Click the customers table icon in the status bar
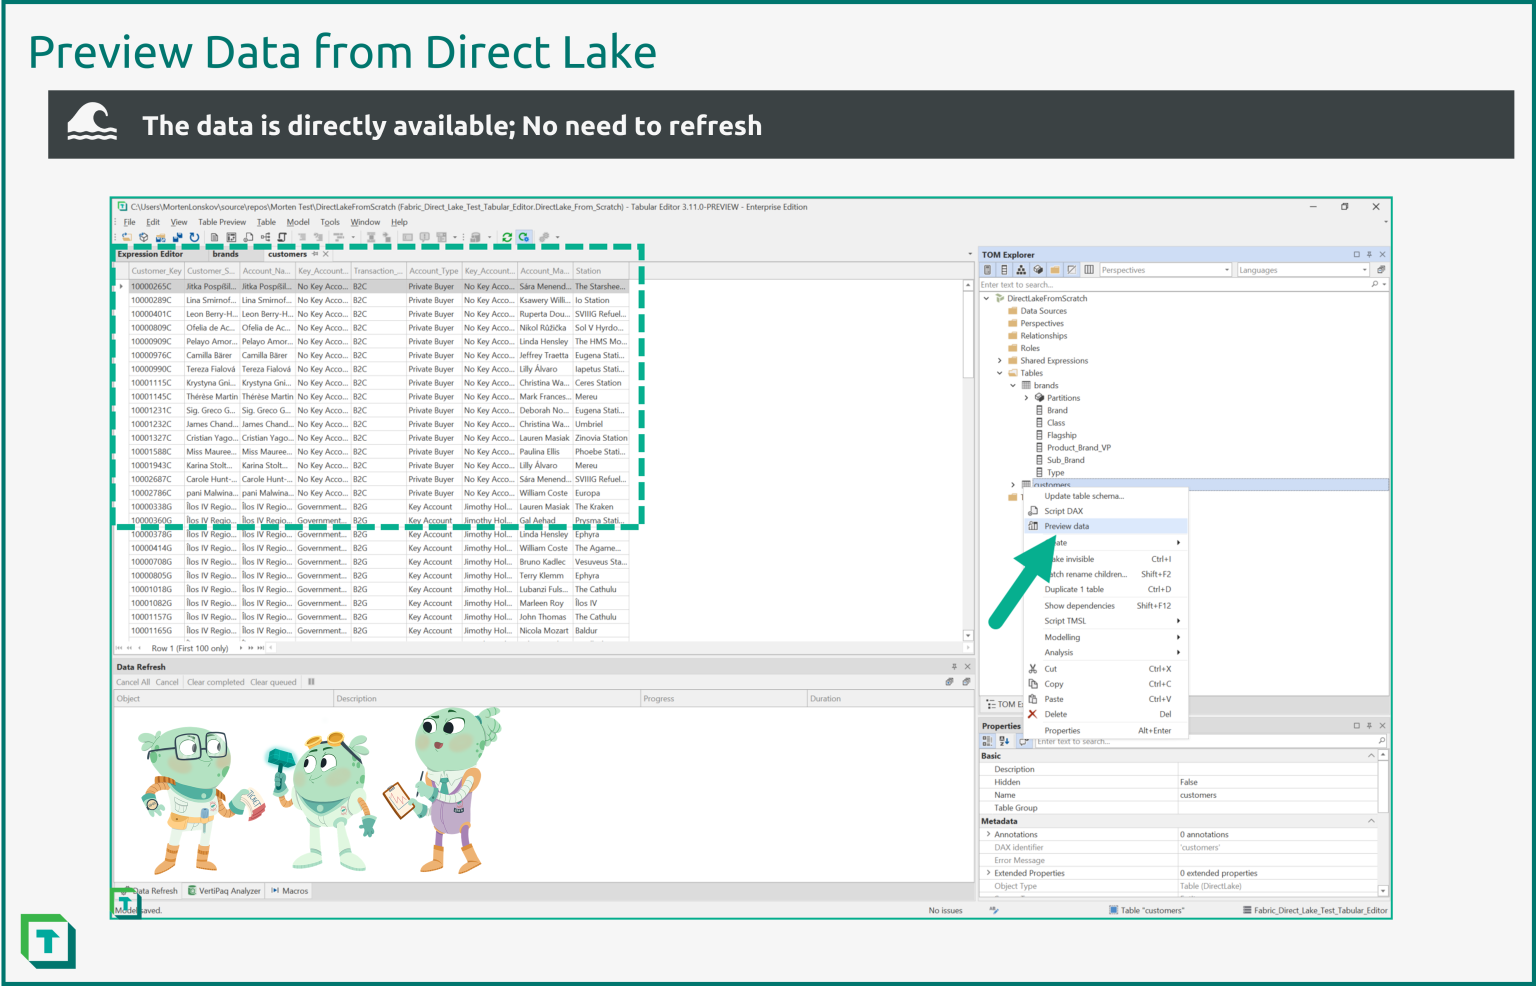Image resolution: width=1536 pixels, height=986 pixels. coord(1113,910)
